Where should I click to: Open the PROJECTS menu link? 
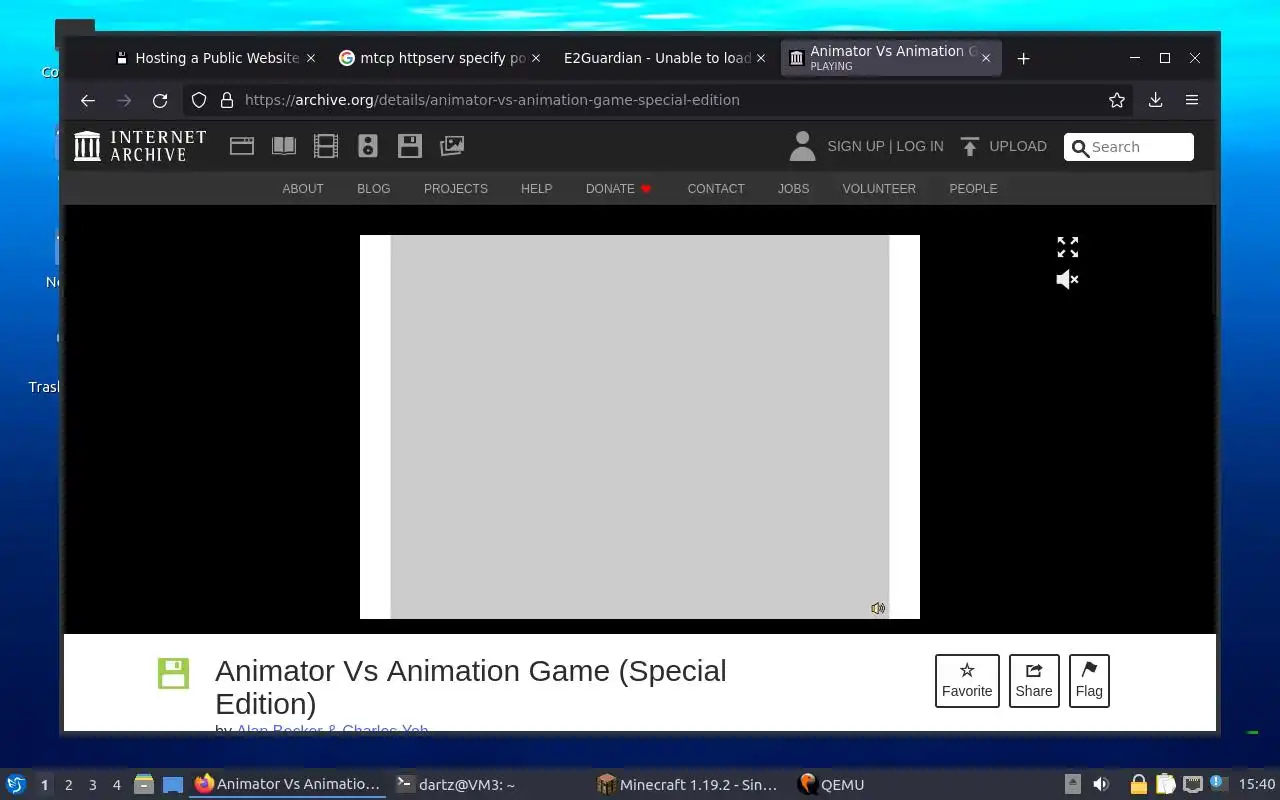point(456,189)
